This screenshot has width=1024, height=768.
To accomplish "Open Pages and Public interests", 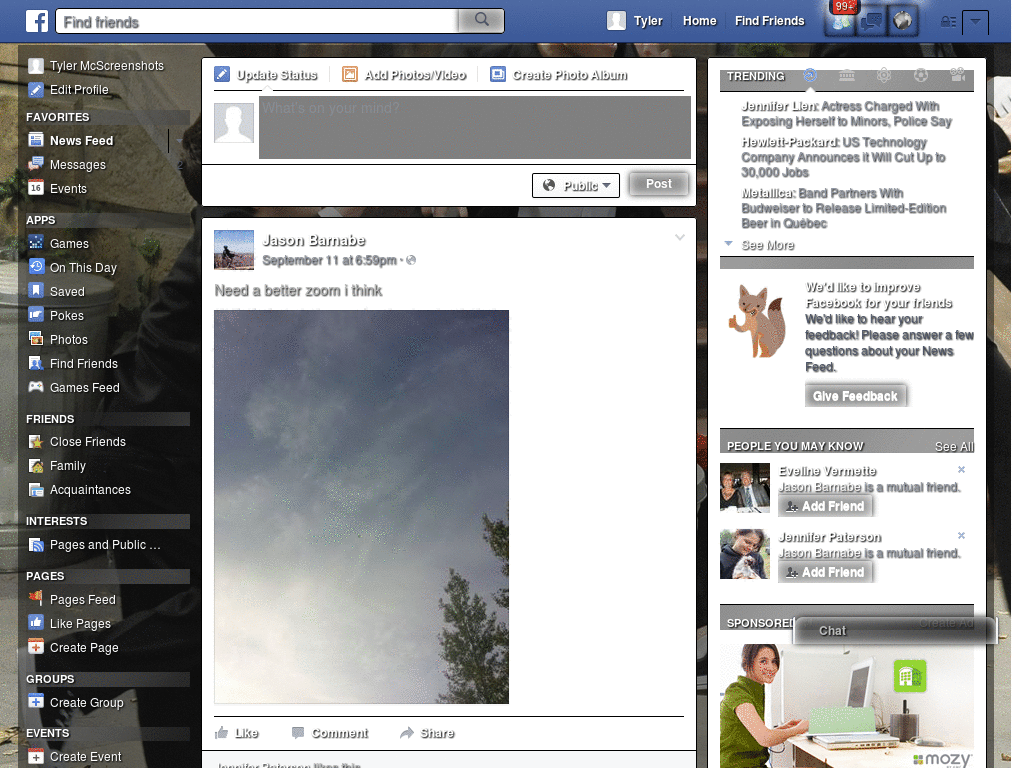I will 94,545.
